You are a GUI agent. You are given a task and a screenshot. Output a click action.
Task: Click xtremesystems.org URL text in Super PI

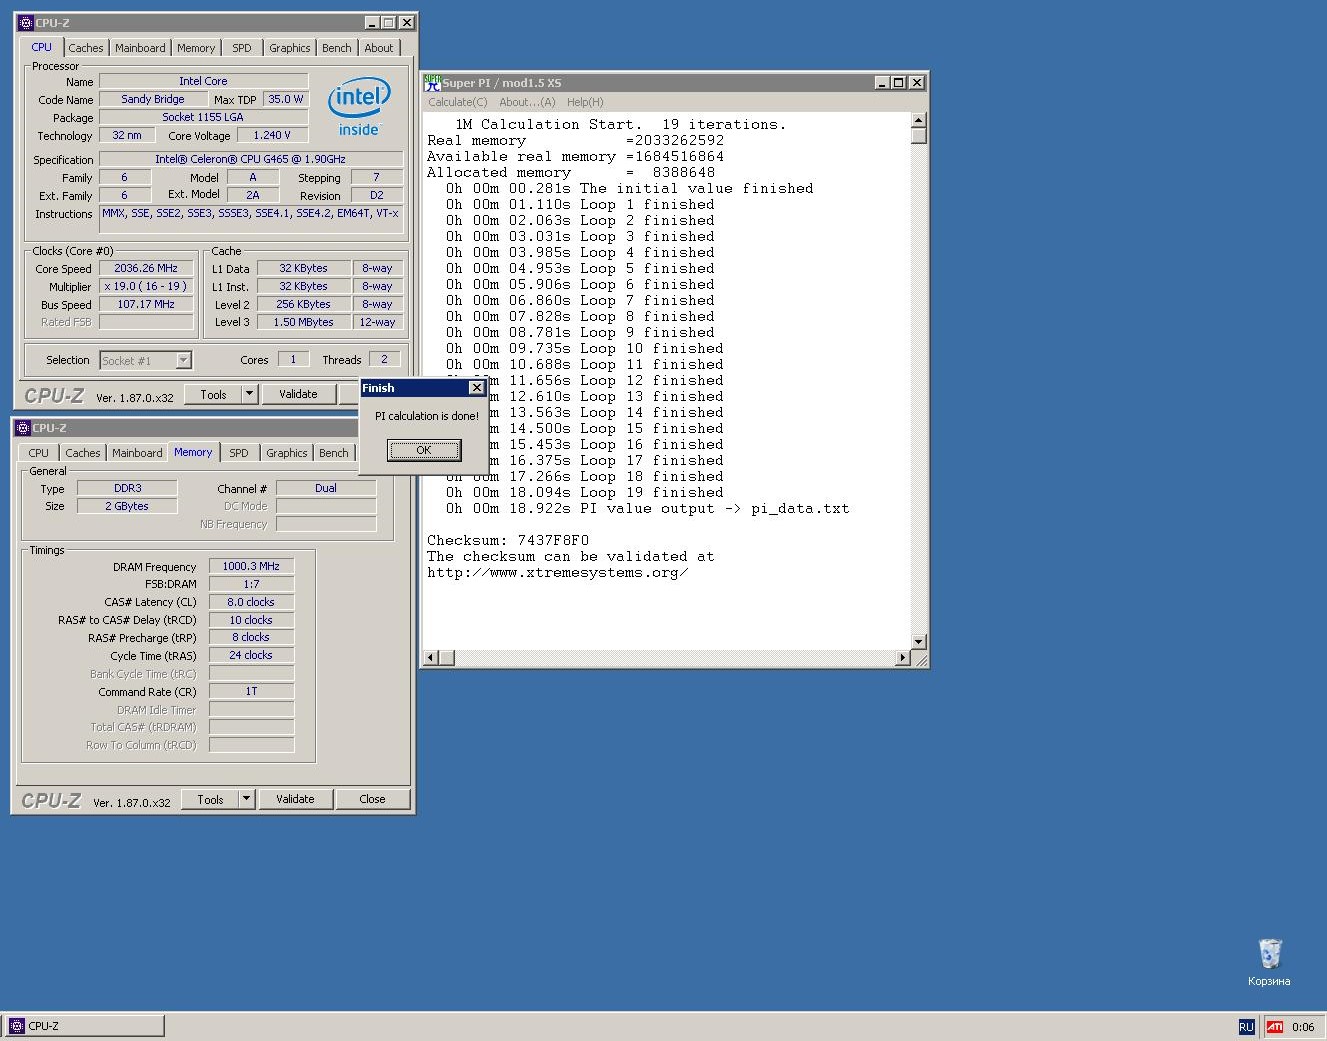(x=557, y=572)
